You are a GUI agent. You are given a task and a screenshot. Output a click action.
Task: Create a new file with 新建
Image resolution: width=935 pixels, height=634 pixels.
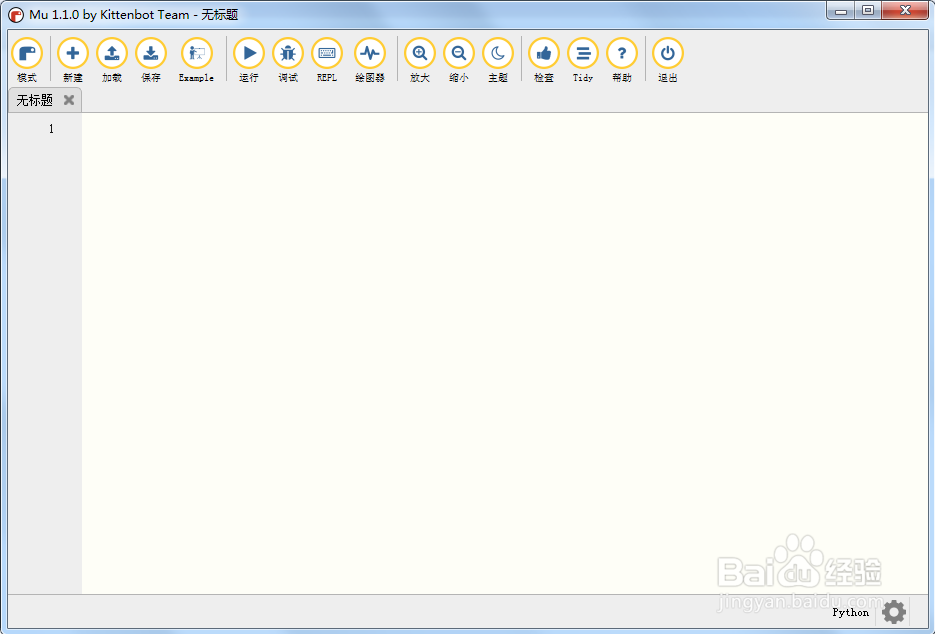pyautogui.click(x=72, y=54)
